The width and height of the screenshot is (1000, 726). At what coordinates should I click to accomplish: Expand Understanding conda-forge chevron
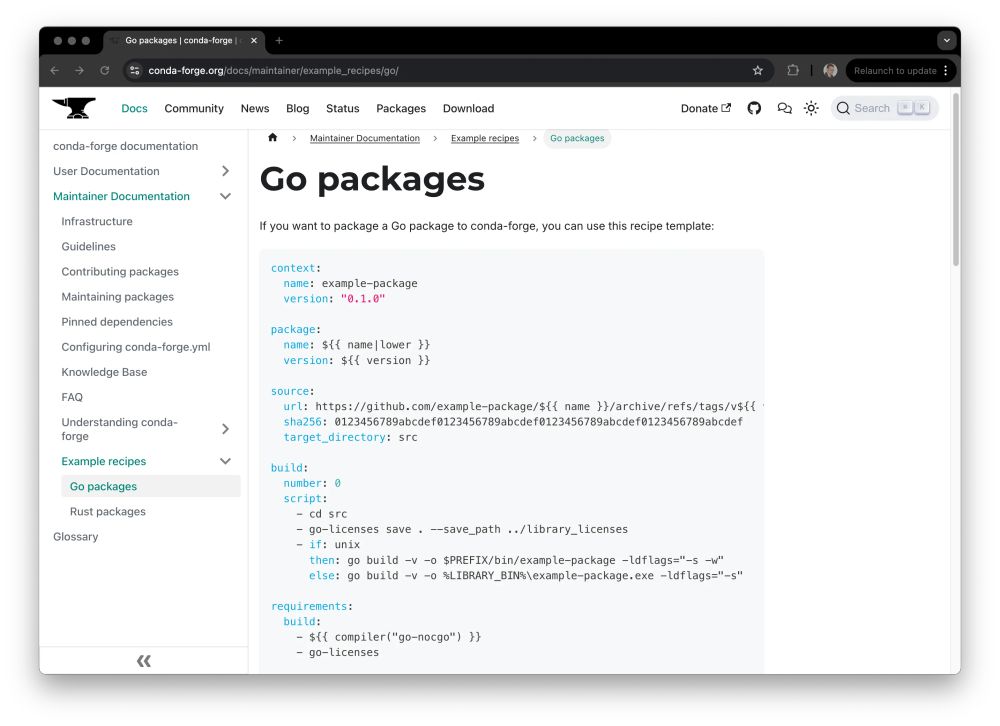225,429
